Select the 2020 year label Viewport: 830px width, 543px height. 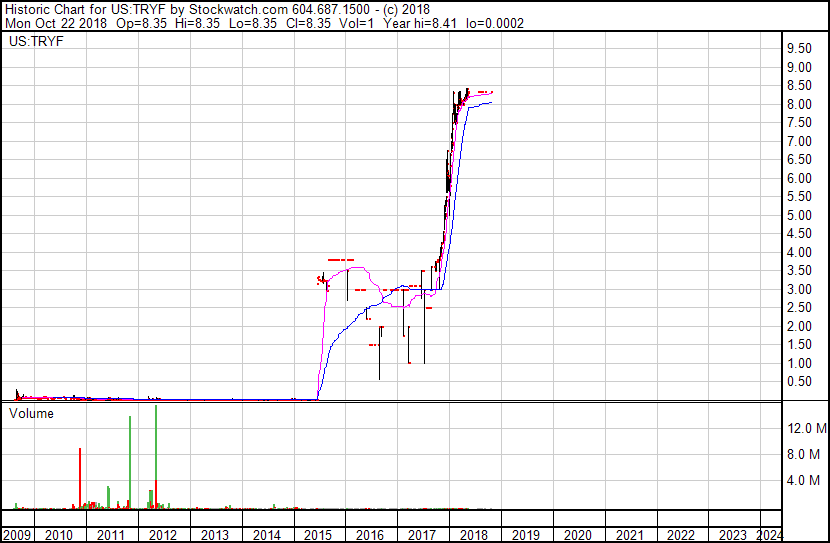[578, 535]
